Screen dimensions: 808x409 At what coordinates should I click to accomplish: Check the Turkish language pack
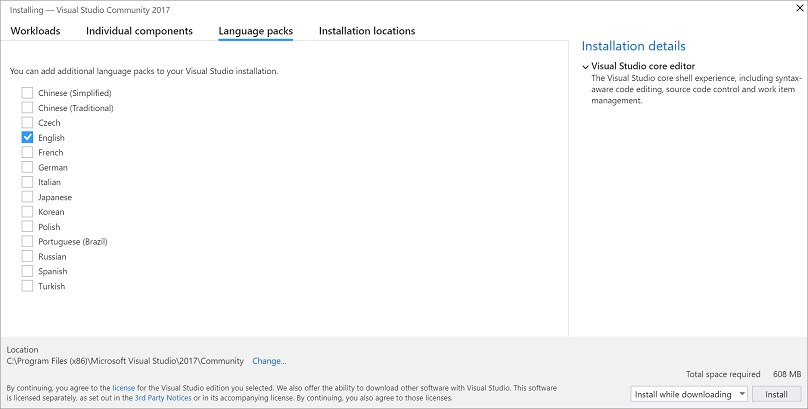point(27,286)
